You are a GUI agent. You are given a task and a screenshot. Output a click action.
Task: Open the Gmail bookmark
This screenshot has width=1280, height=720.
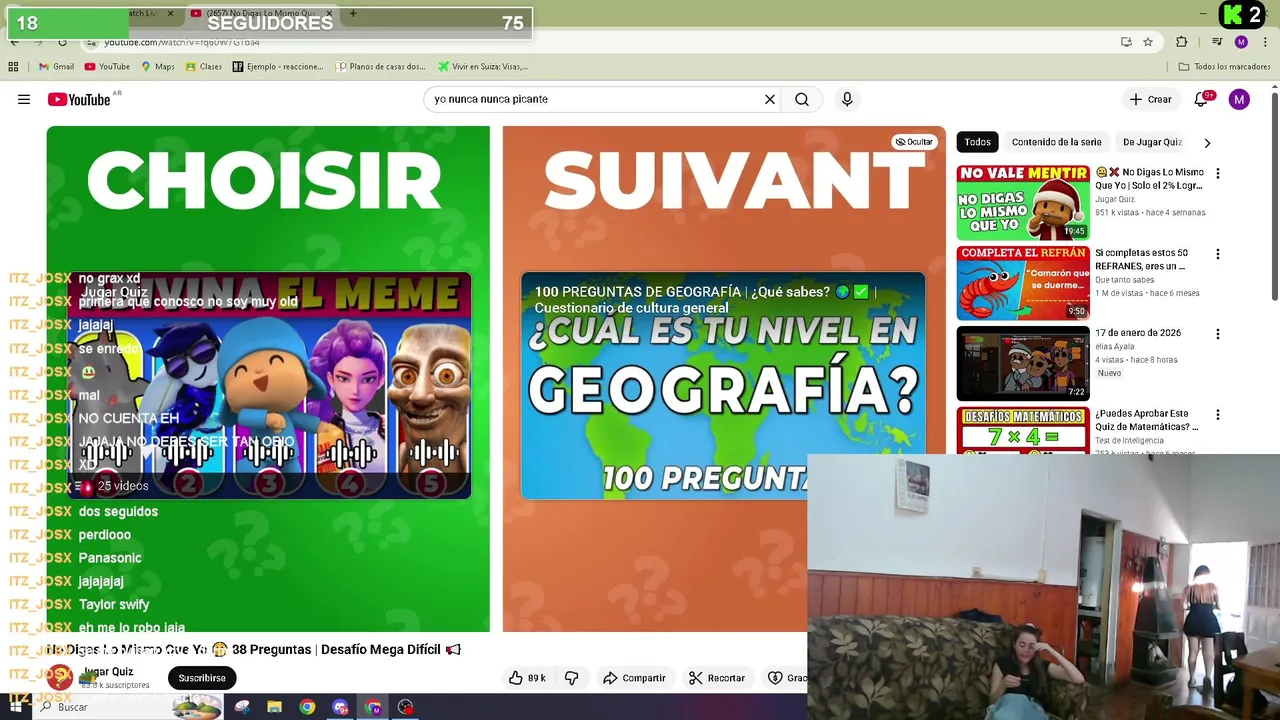pyautogui.click(x=56, y=67)
